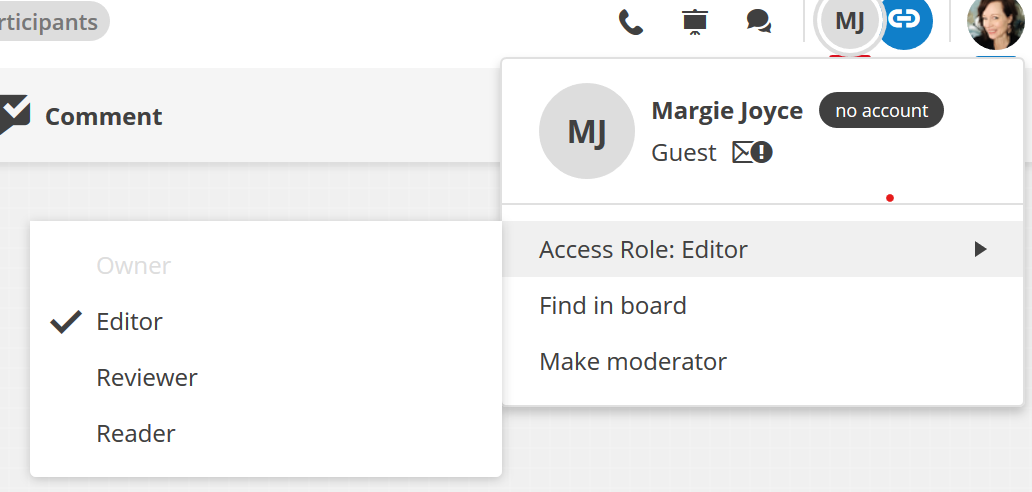This screenshot has width=1032, height=492.
Task: Start a call with the phone icon
Action: point(631,22)
